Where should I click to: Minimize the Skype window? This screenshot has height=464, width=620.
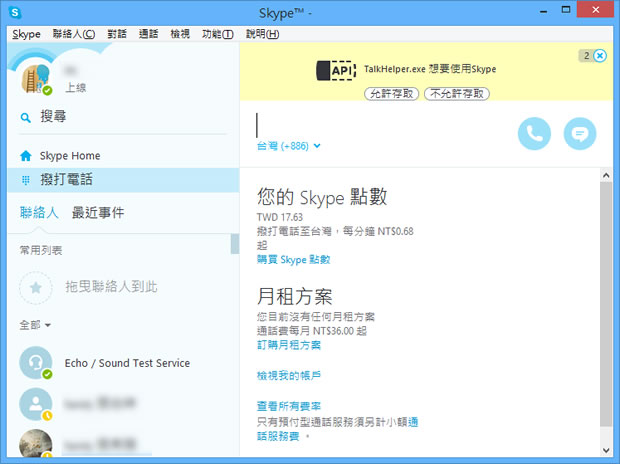pos(544,11)
